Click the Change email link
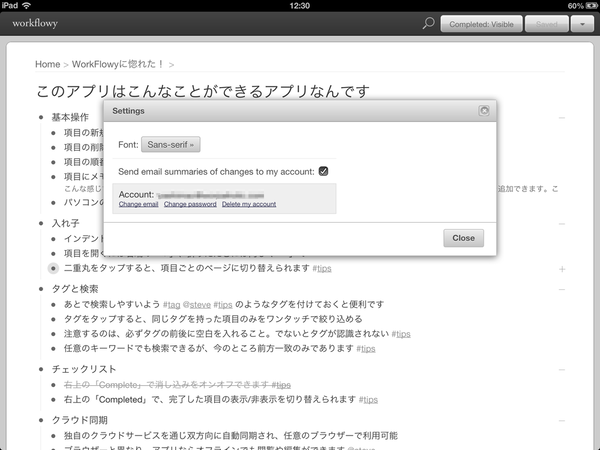 (x=139, y=204)
